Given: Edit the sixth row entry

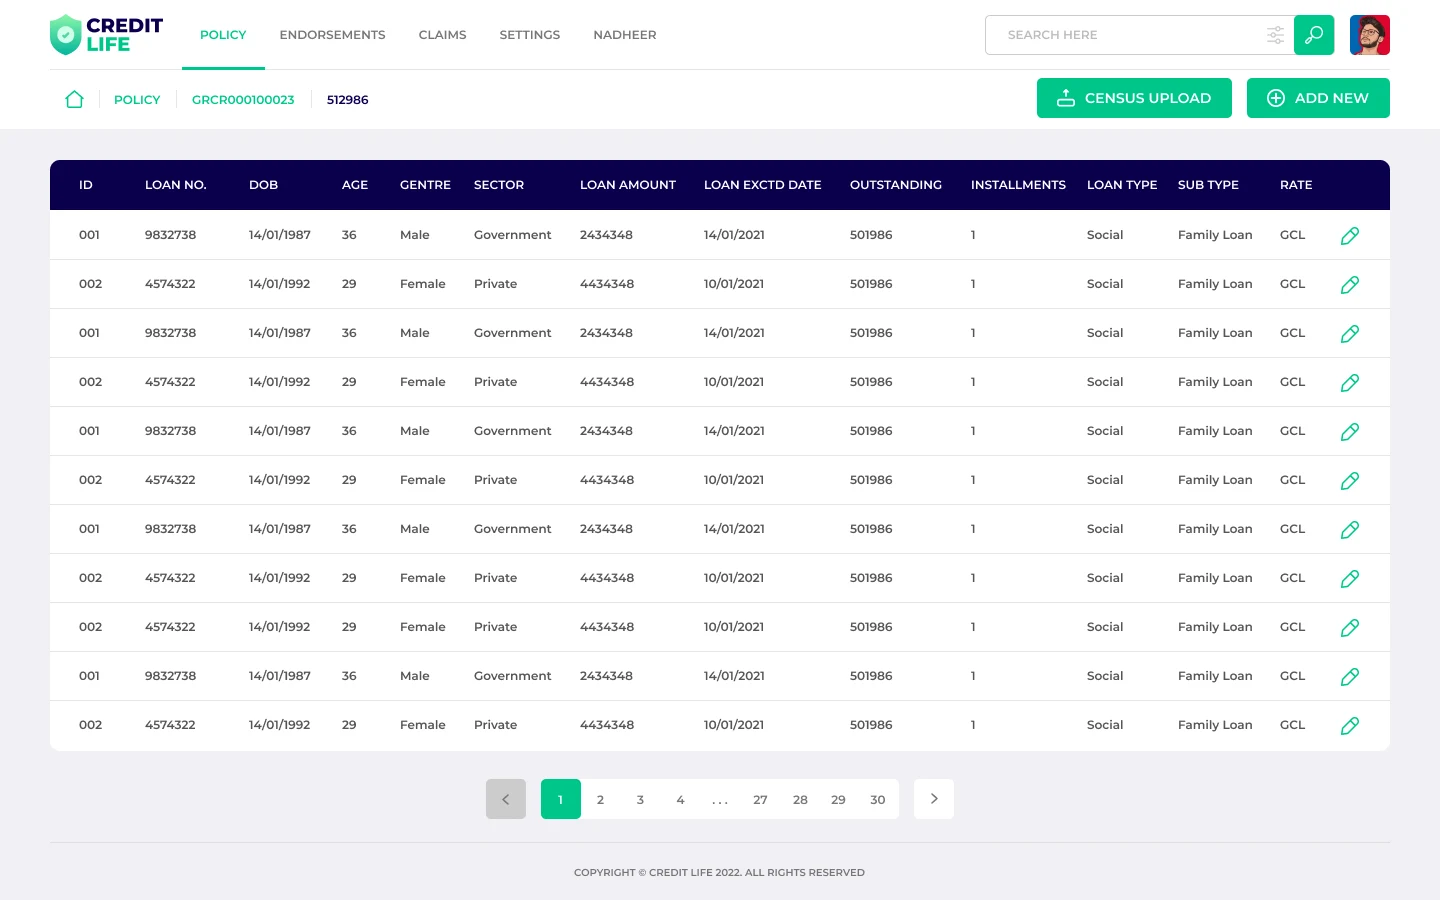Looking at the screenshot, I should (x=1350, y=481).
